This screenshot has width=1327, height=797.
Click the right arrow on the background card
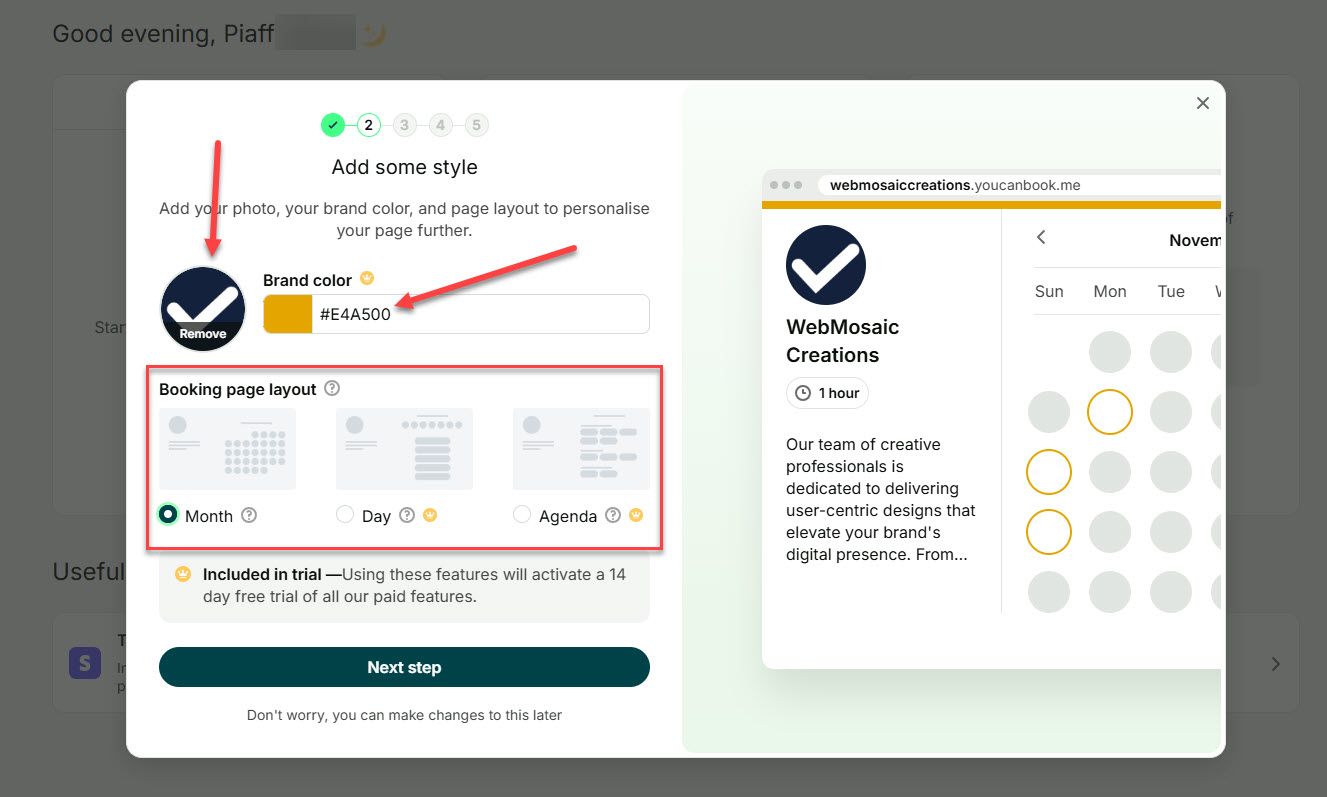(1275, 663)
